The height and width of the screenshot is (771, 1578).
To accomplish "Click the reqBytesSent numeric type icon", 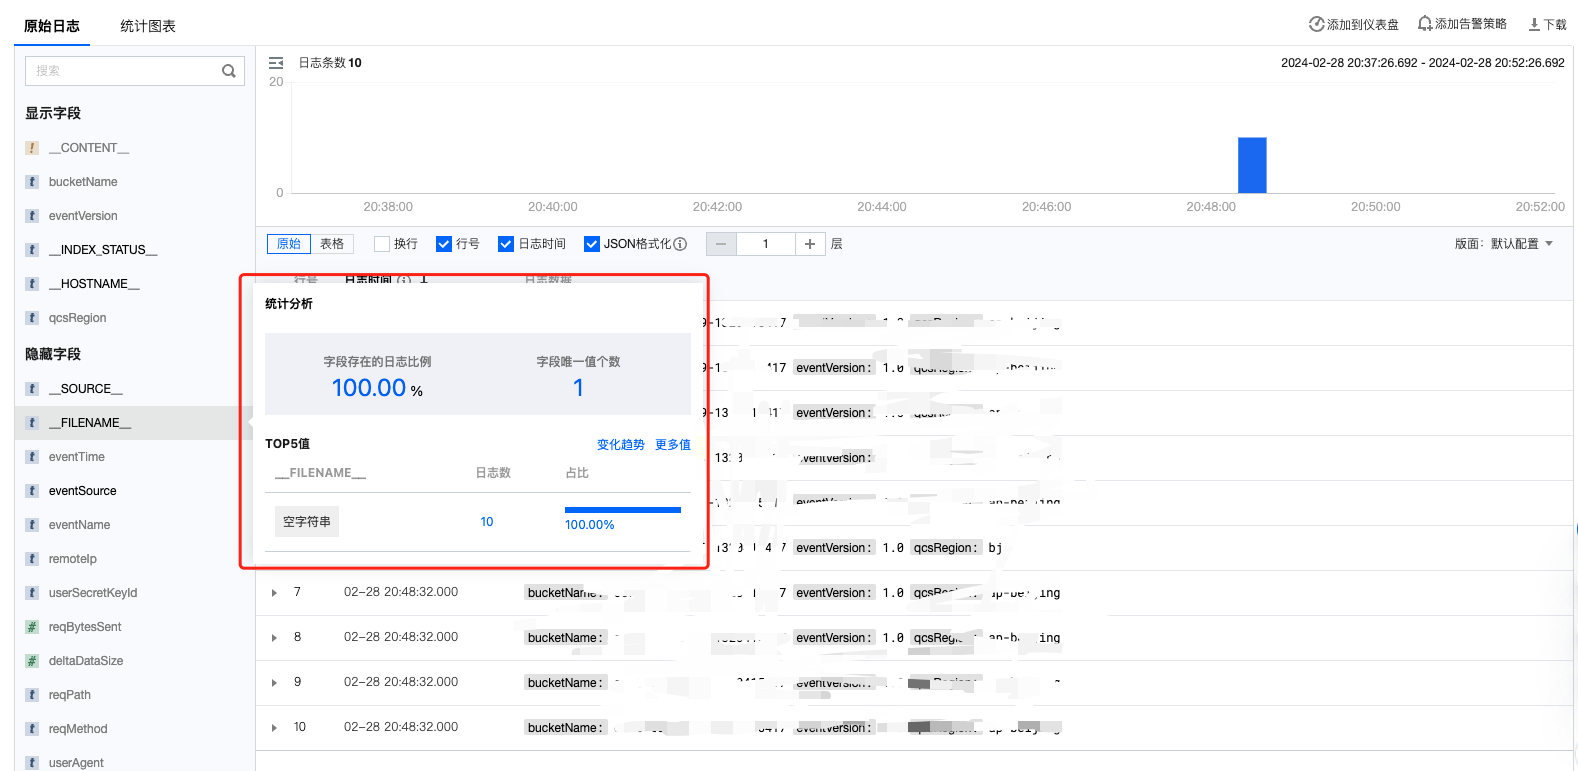I will (32, 627).
